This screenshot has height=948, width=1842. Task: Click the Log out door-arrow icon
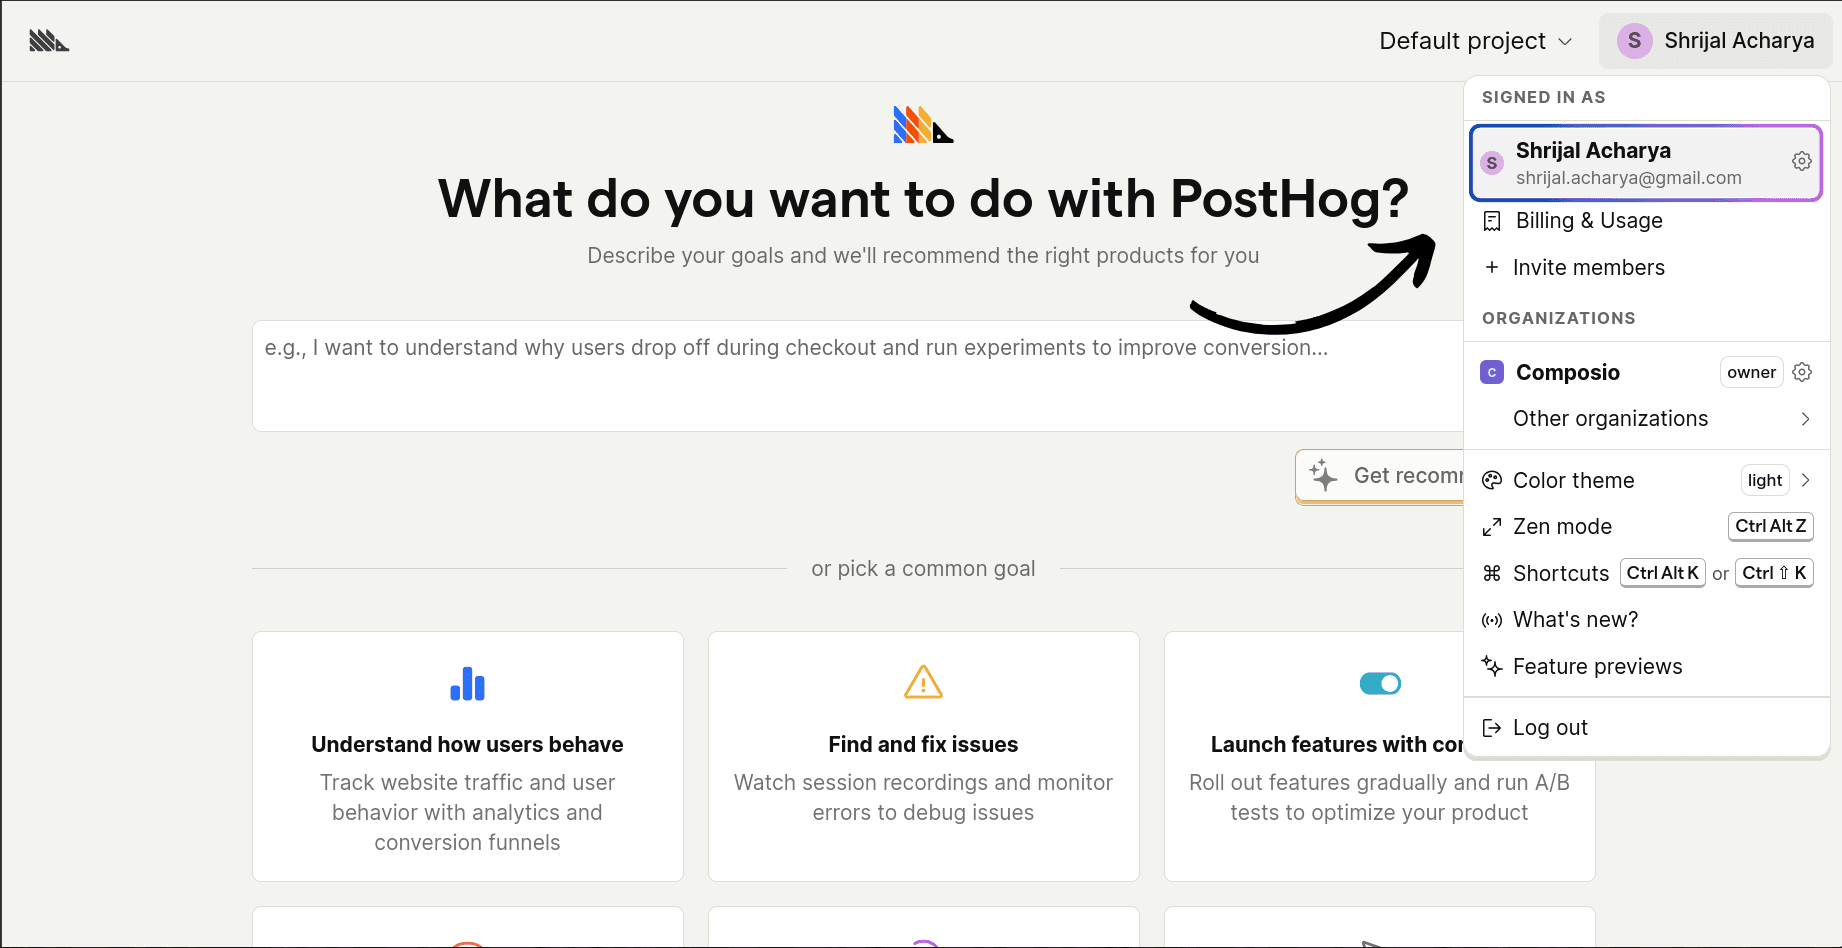click(1492, 728)
